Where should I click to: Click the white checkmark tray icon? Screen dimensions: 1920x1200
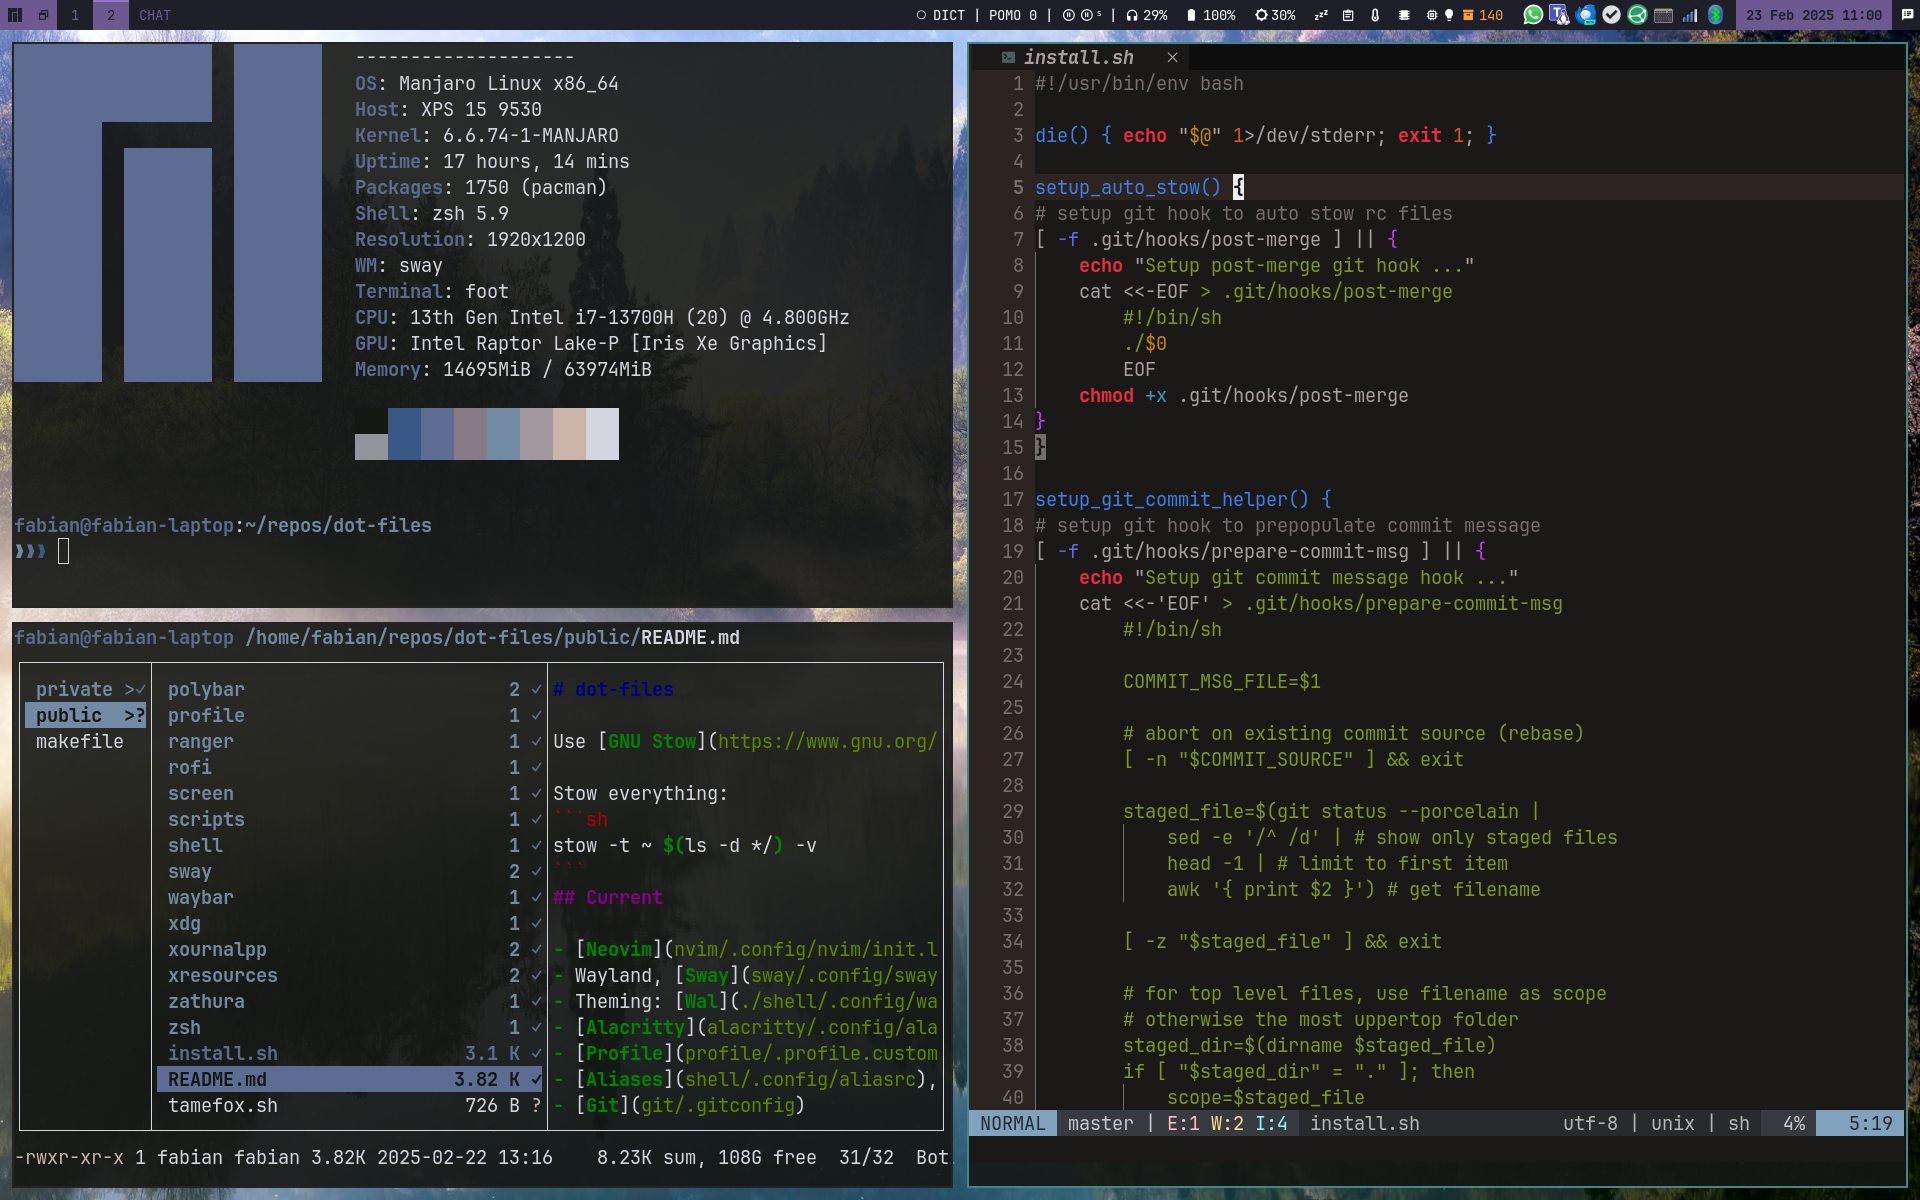click(1611, 15)
